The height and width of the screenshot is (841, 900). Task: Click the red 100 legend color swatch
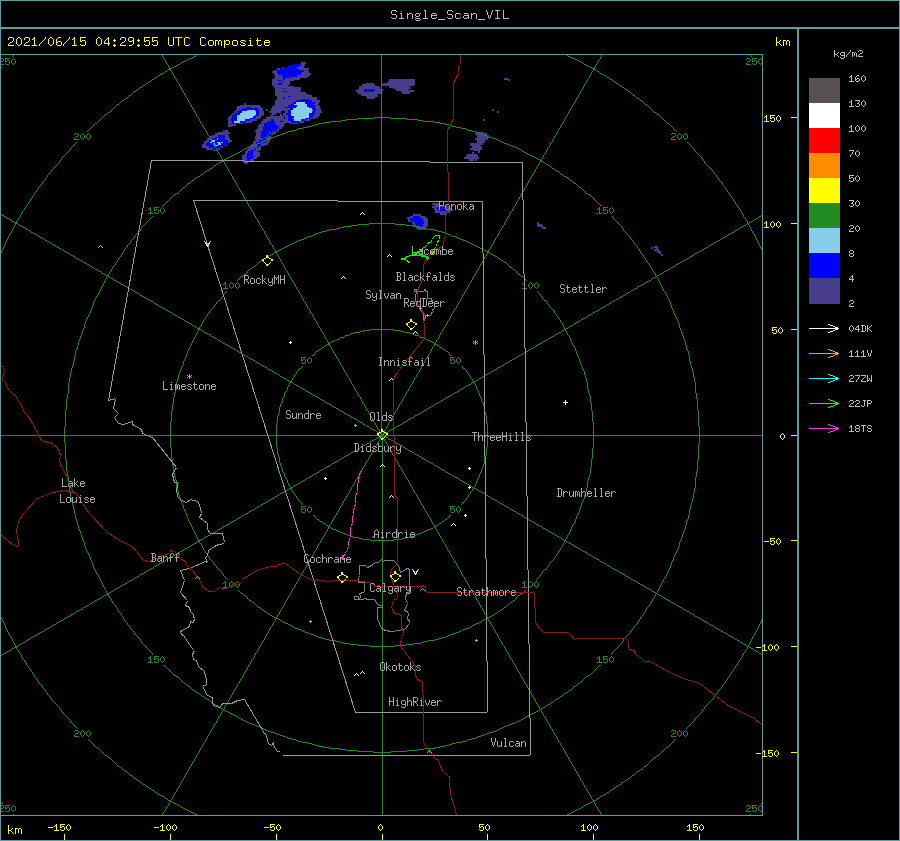click(x=824, y=141)
